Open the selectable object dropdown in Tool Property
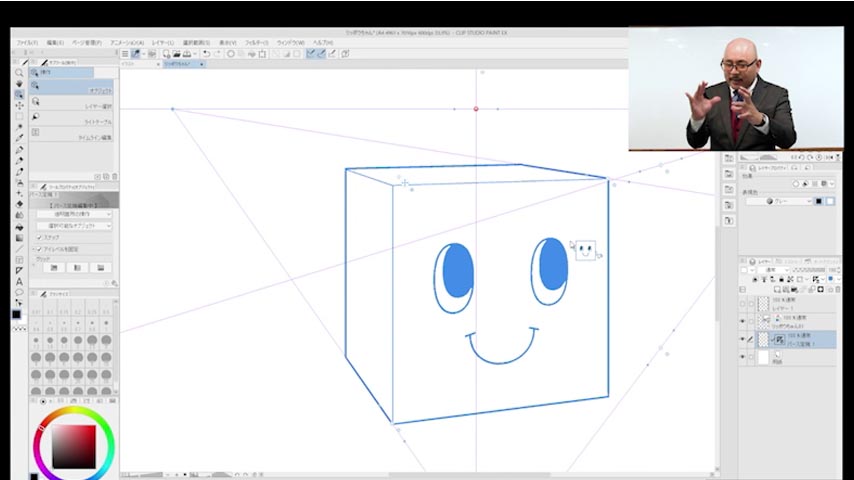Viewport: 854px width, 480px height. tap(74, 226)
